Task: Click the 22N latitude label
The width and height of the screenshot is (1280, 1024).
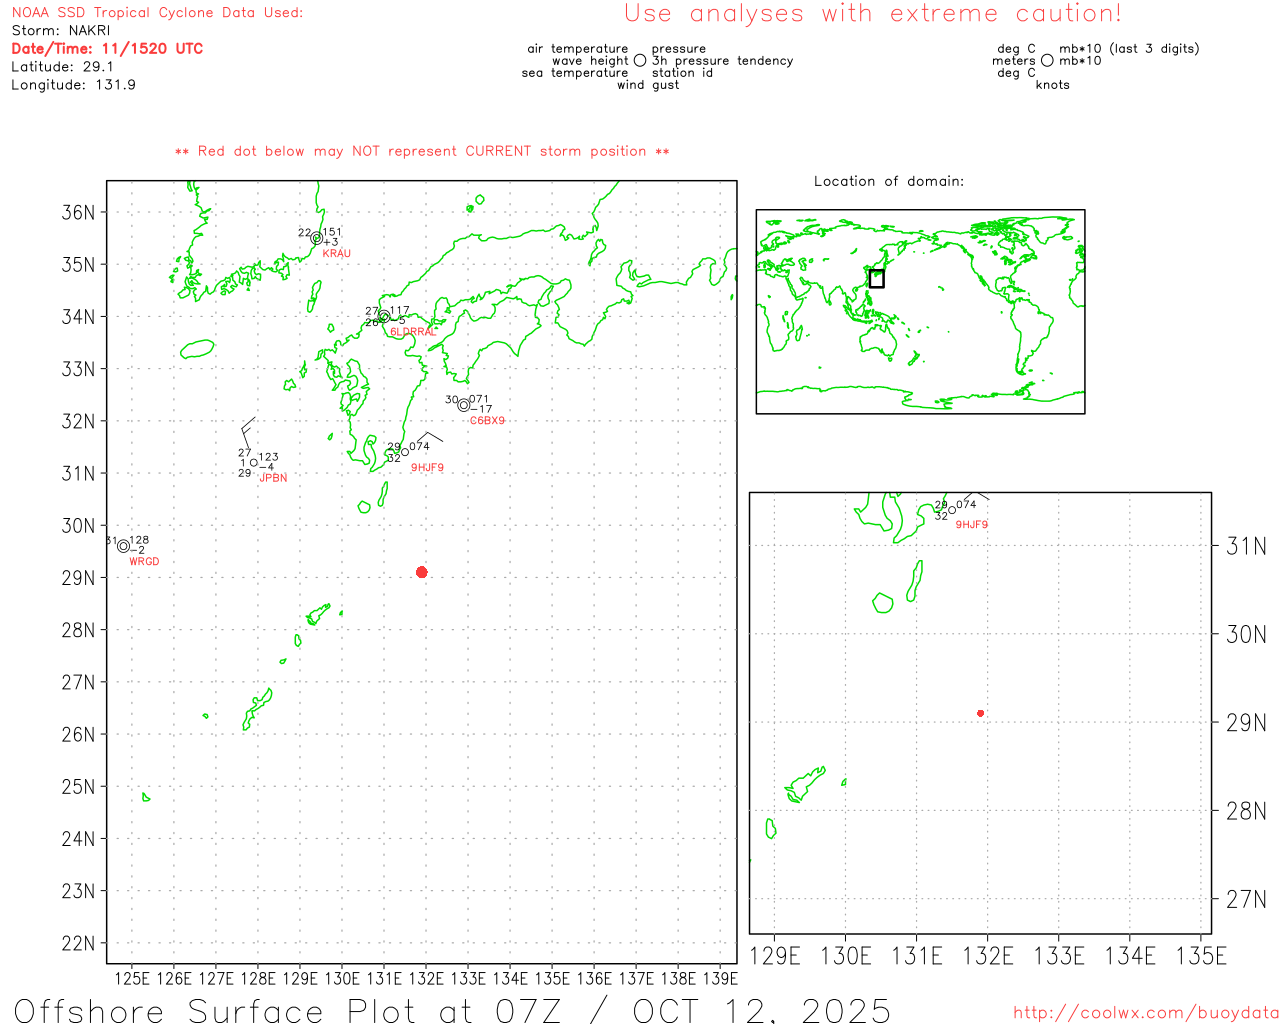Action: 78,943
